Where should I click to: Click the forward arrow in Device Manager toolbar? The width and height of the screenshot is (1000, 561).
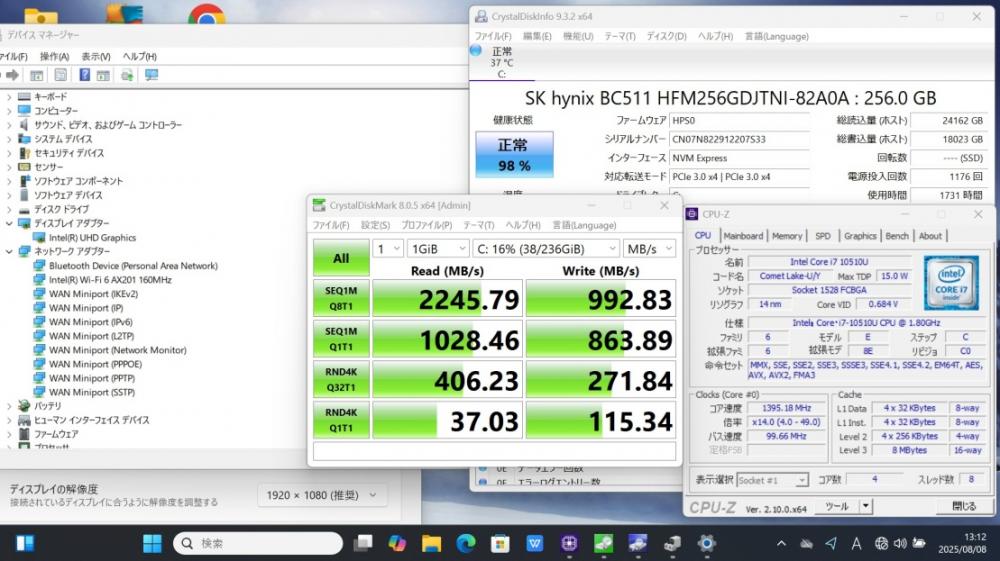tap(11, 75)
